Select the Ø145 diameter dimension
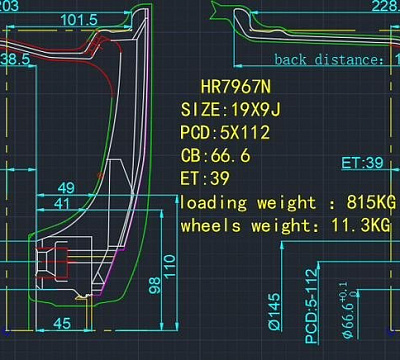This screenshot has width=400, height=360. pos(274,312)
